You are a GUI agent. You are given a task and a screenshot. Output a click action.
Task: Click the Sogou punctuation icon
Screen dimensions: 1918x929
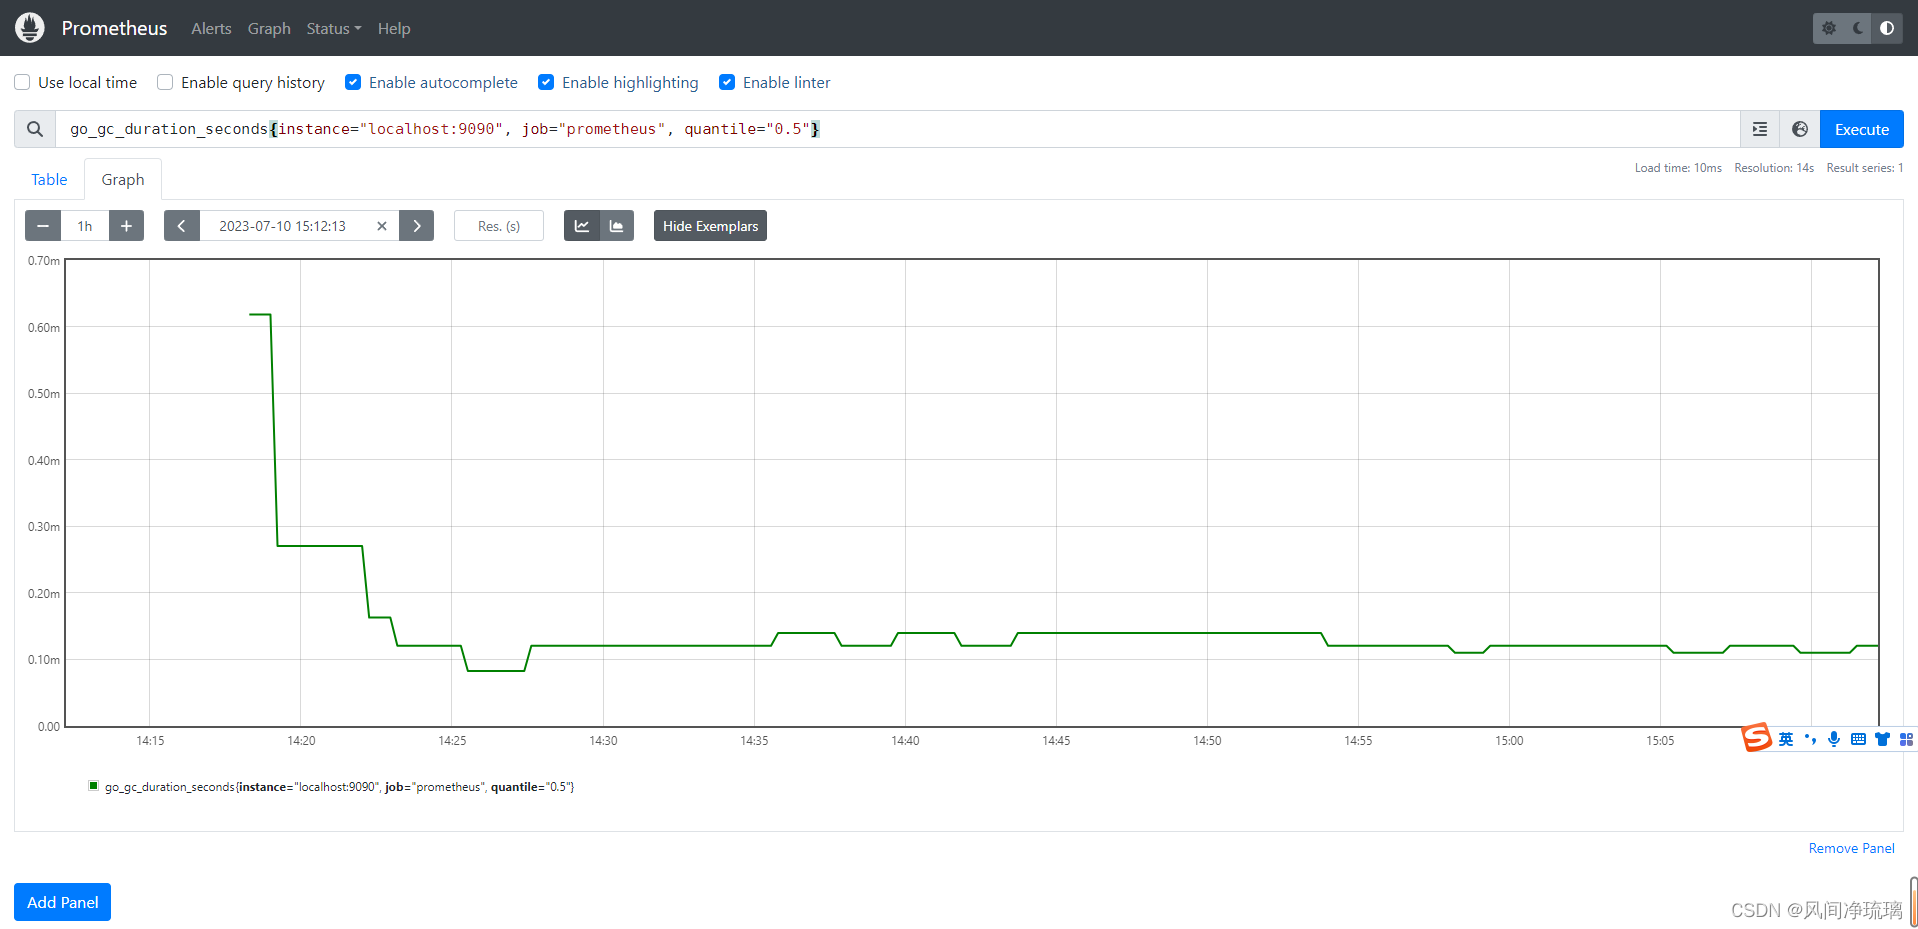[x=1810, y=739]
